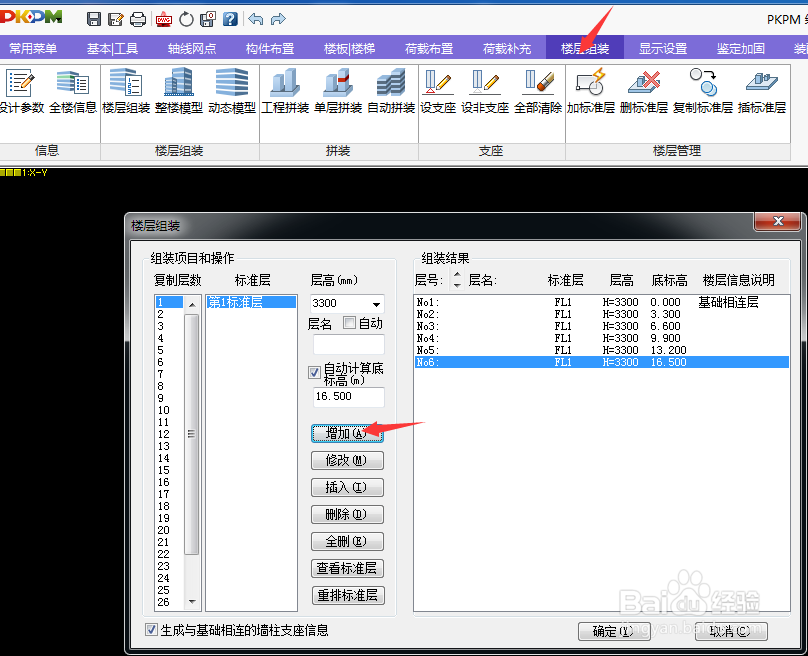Click the 插入(I) insert button
This screenshot has height=656, width=808.
(x=347, y=487)
